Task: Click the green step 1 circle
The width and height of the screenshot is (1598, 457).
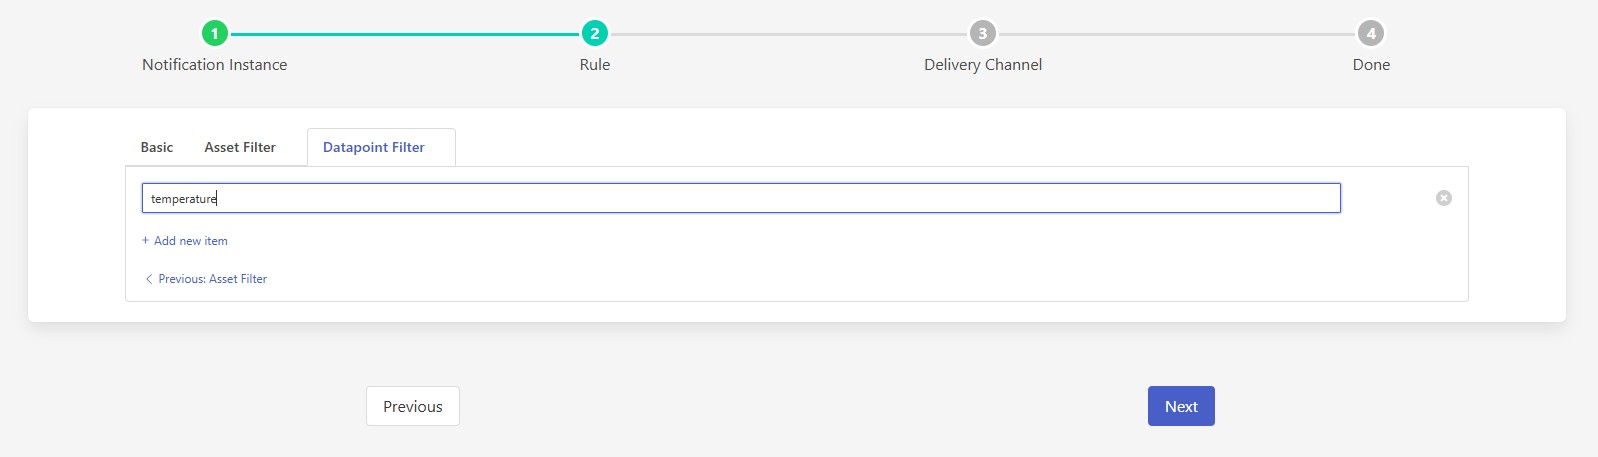Action: coord(214,34)
